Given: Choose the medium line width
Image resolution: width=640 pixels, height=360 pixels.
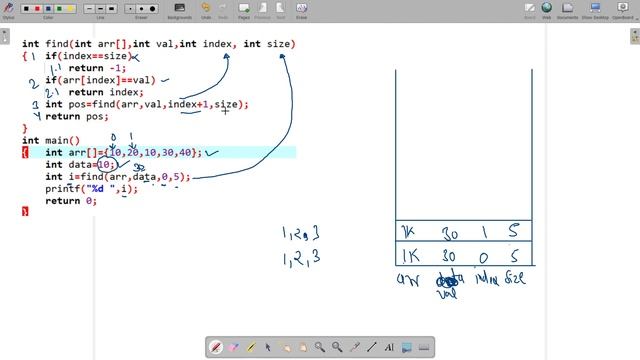Looking at the screenshot, I should [100, 9].
